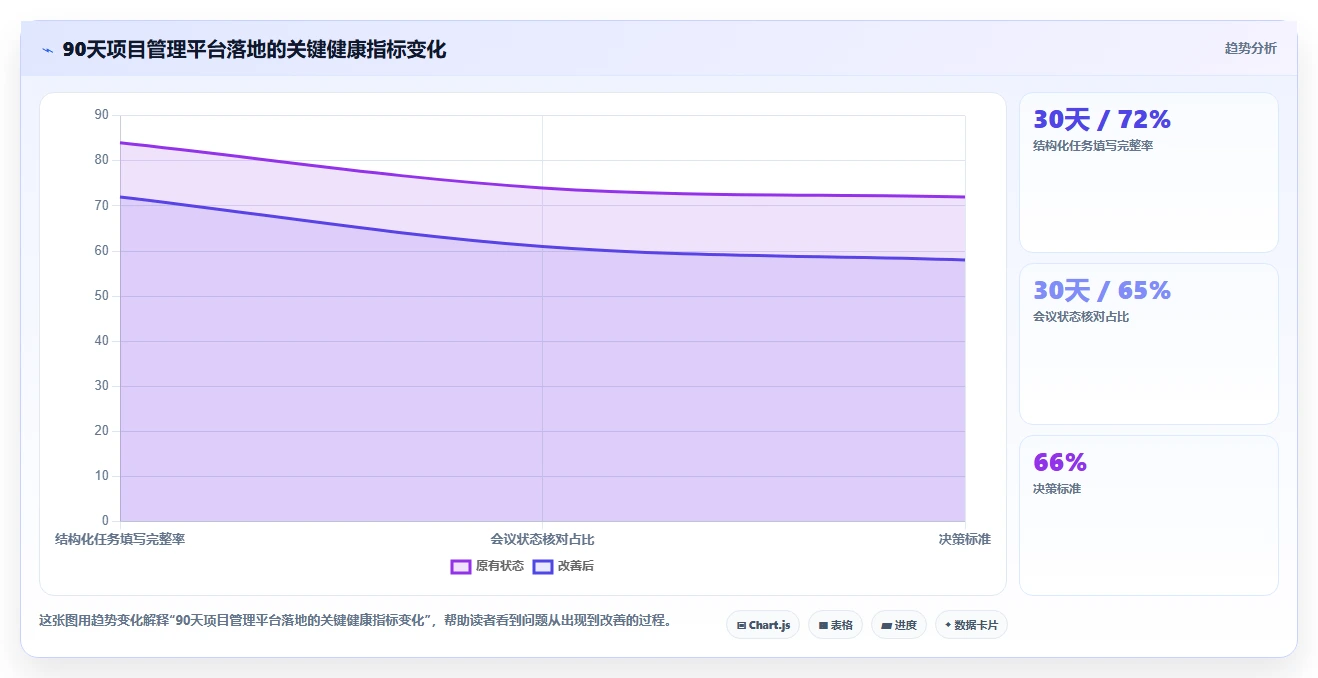Click 结构化任务填写完整率 card caption
The width and height of the screenshot is (1318, 678).
point(1093,146)
